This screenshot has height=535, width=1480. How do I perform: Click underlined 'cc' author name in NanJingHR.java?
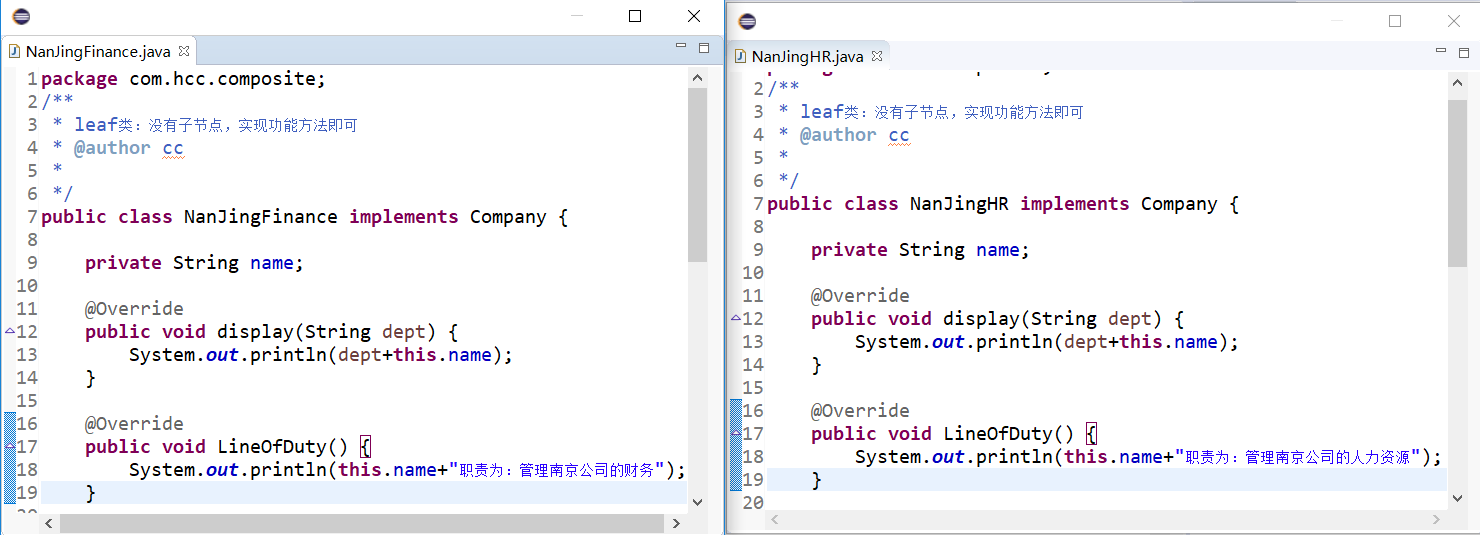(899, 135)
